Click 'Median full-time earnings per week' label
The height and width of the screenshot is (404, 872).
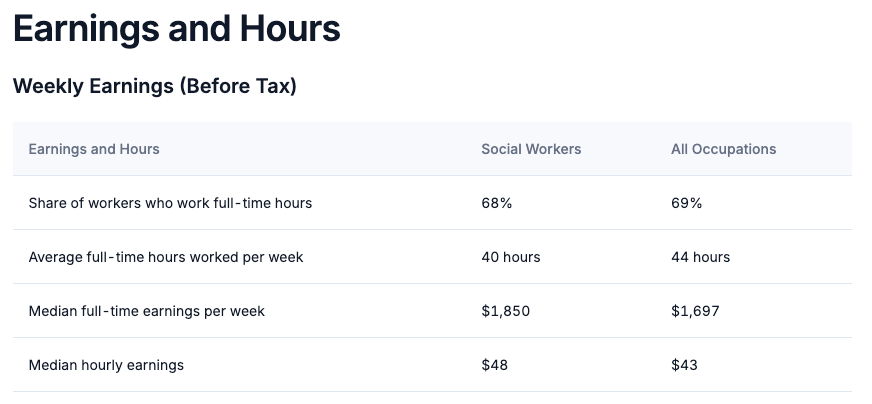[147, 311]
